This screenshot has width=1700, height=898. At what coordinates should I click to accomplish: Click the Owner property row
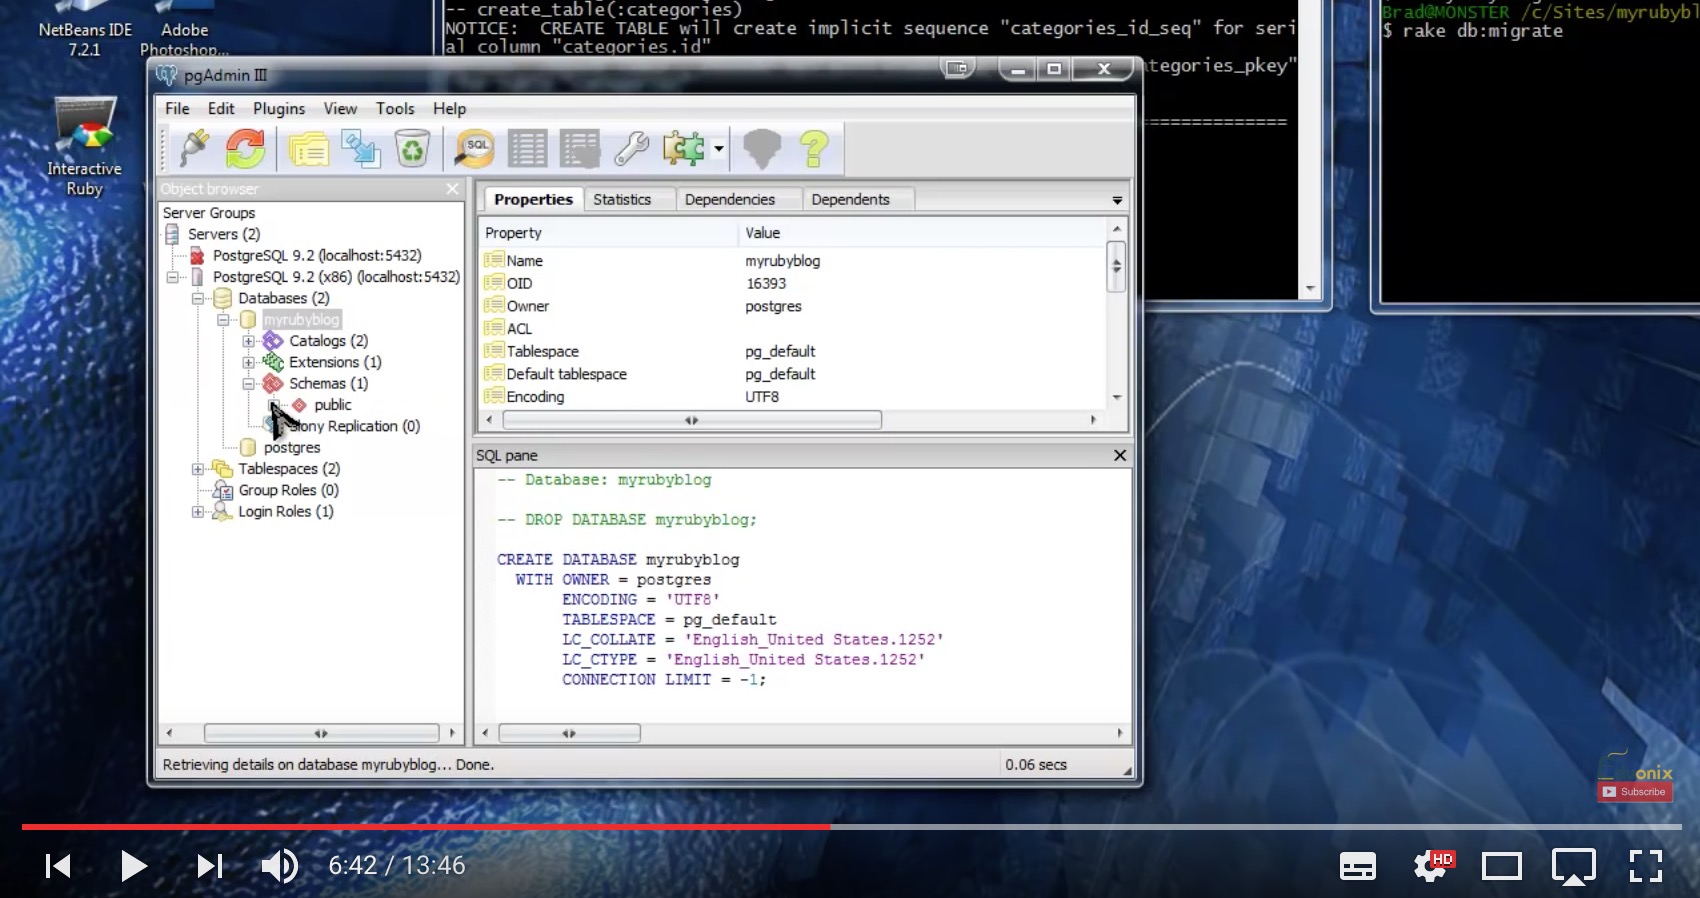795,306
